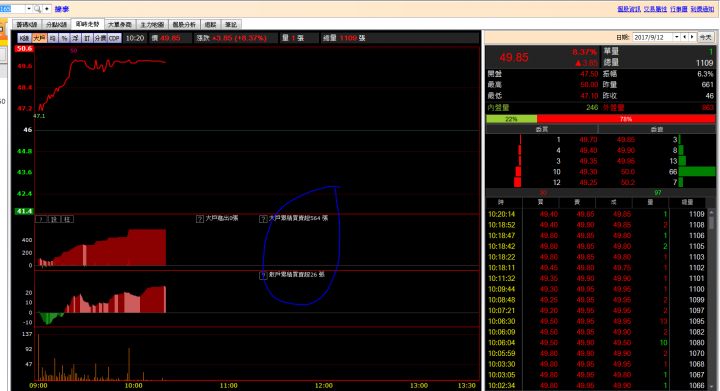Switch to the 即時走勢 tab

pyautogui.click(x=87, y=24)
